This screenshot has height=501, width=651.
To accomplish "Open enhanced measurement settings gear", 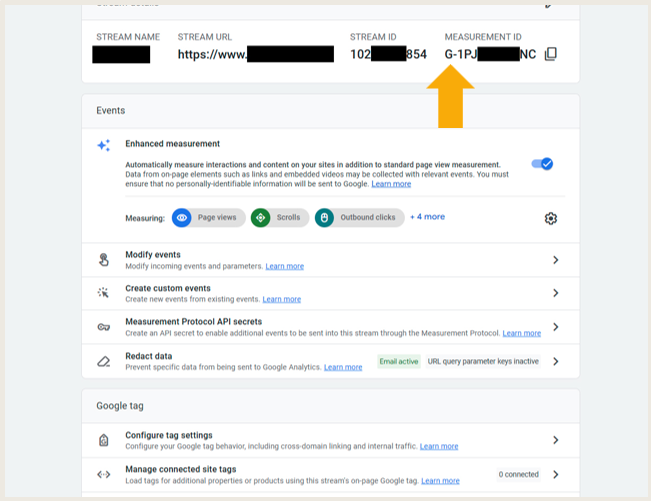I will click(x=551, y=218).
